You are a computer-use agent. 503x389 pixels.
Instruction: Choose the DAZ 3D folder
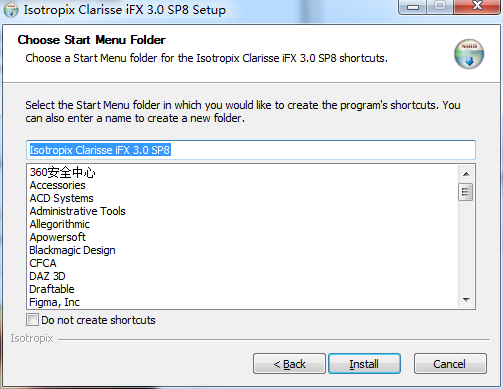point(47,276)
